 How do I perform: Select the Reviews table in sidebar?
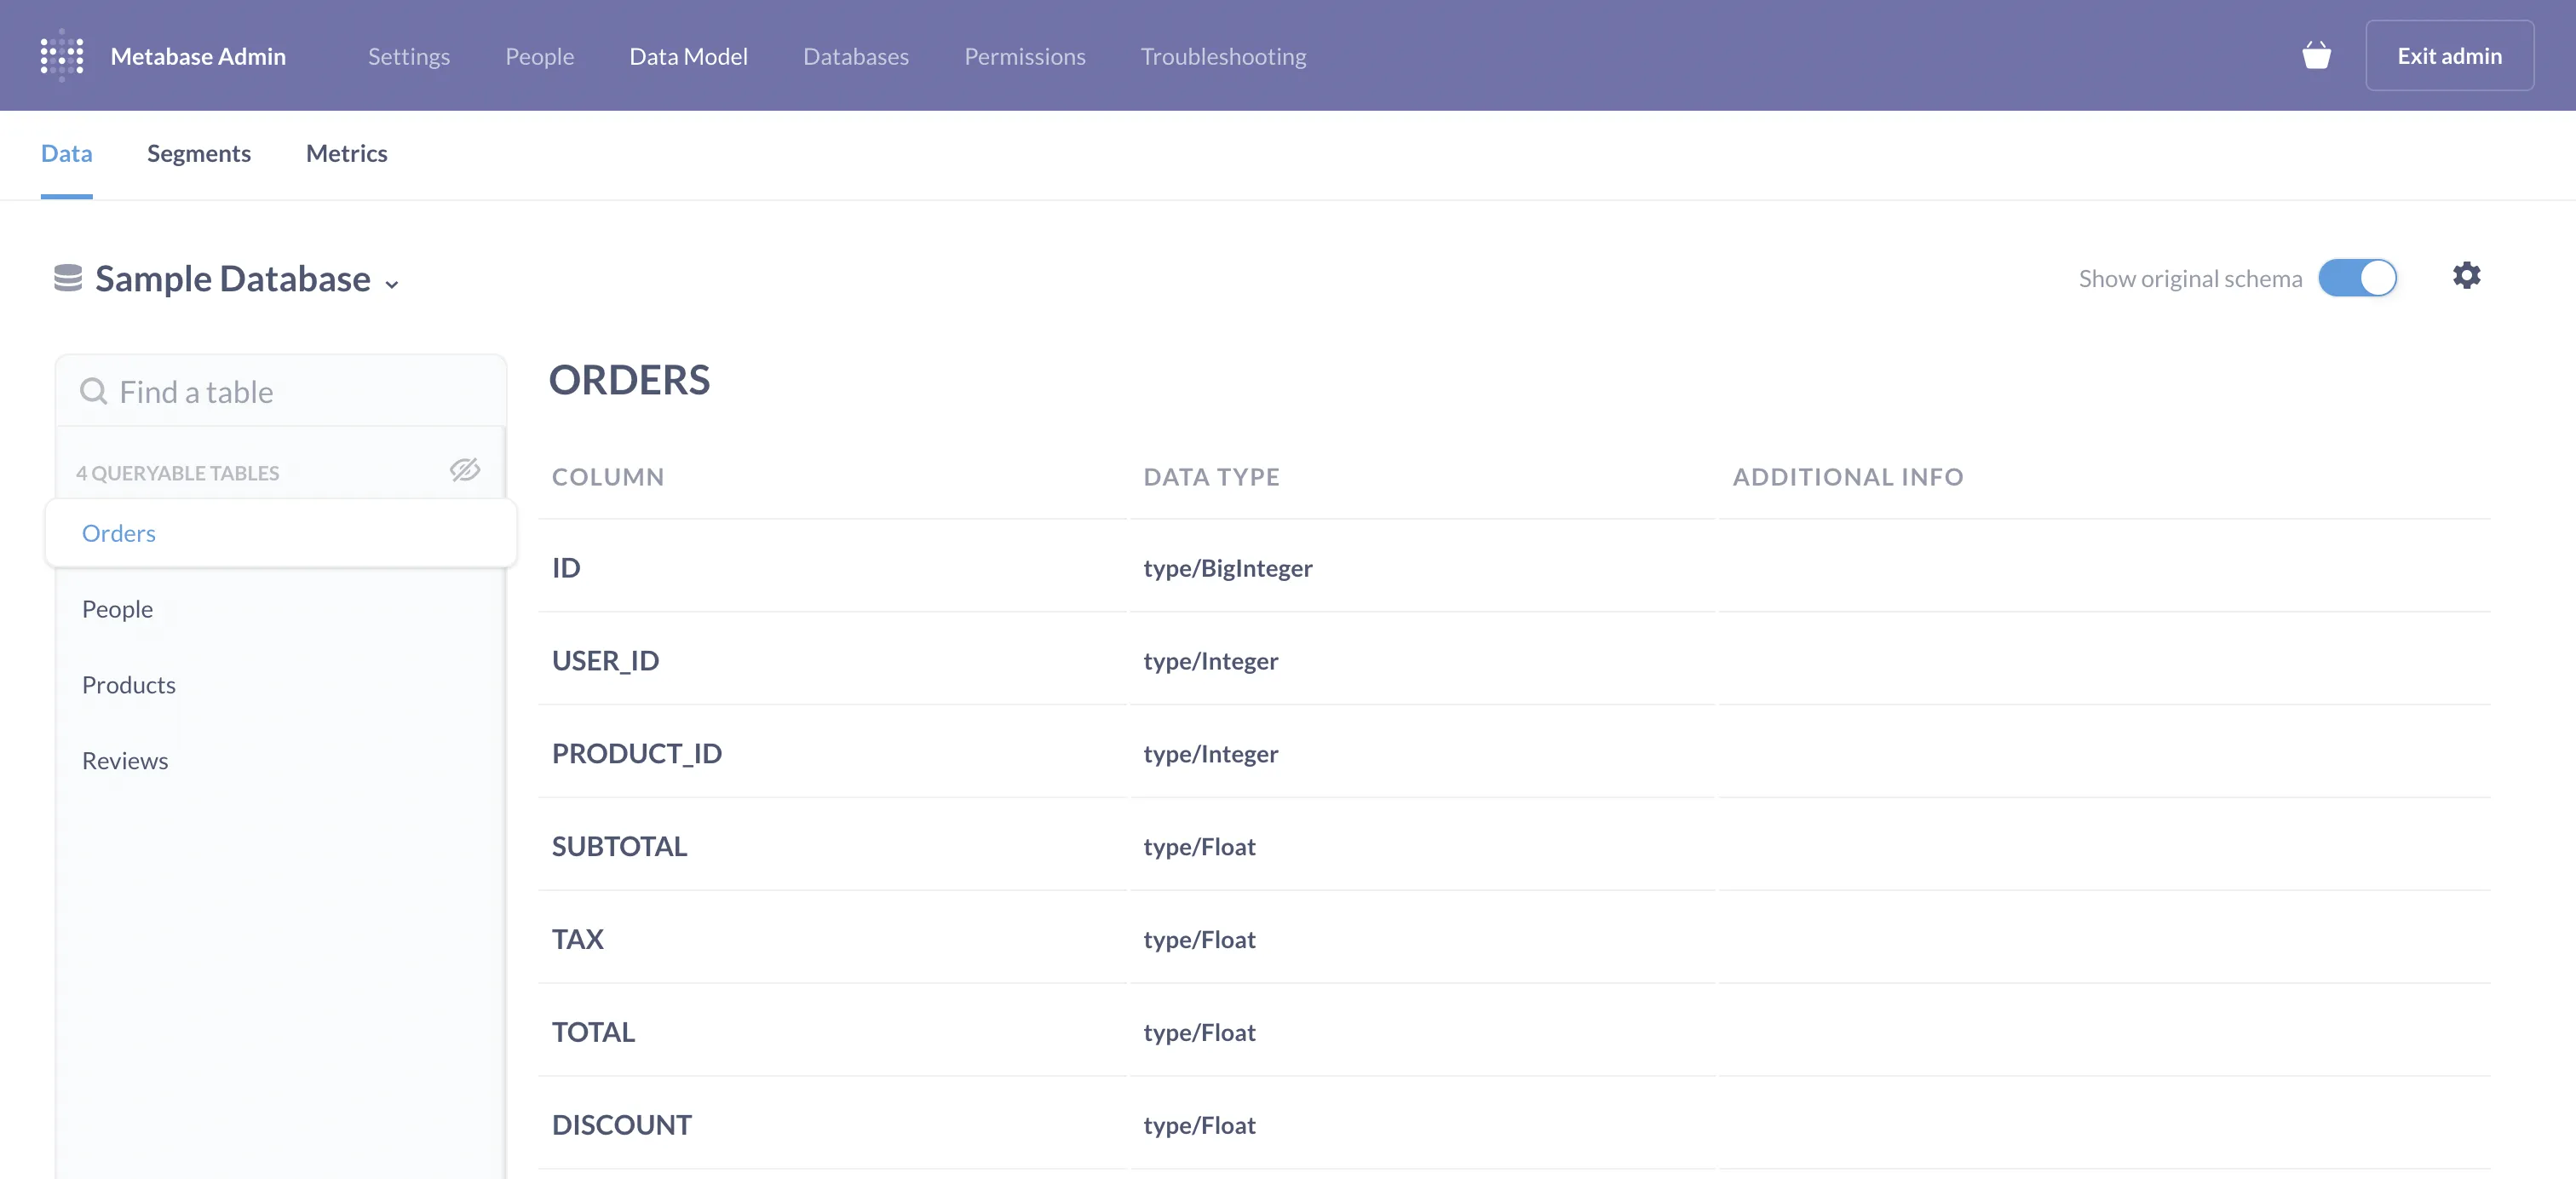(281, 761)
